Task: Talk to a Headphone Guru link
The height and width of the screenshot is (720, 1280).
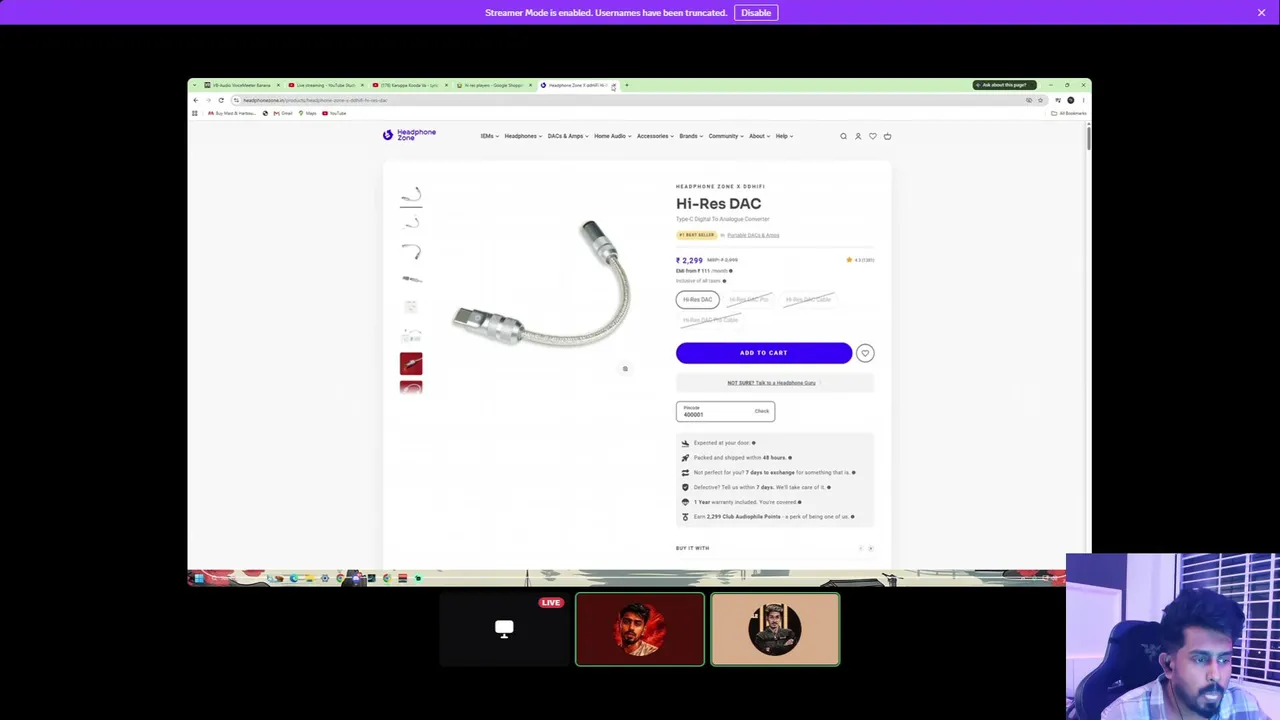Action: [771, 383]
